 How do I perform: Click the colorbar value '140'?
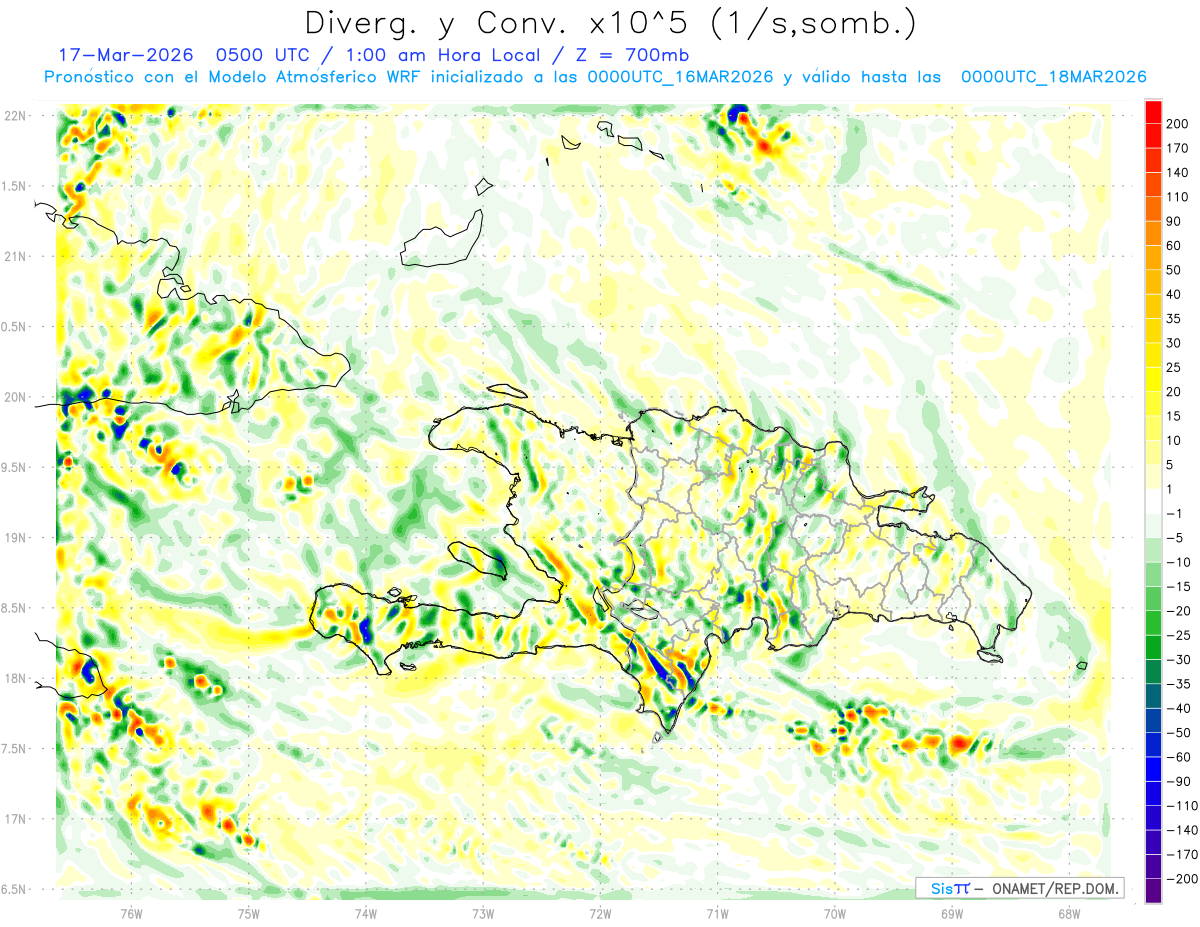pyautogui.click(x=1178, y=173)
